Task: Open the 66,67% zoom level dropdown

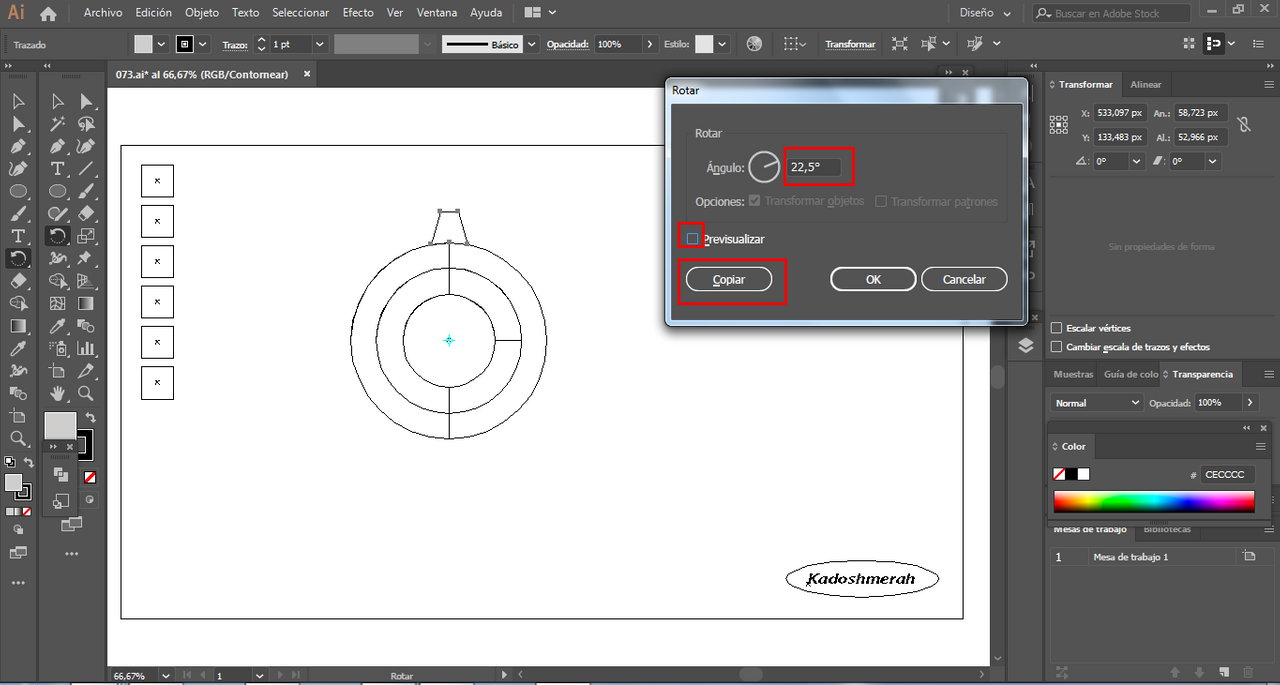Action: [x=167, y=676]
